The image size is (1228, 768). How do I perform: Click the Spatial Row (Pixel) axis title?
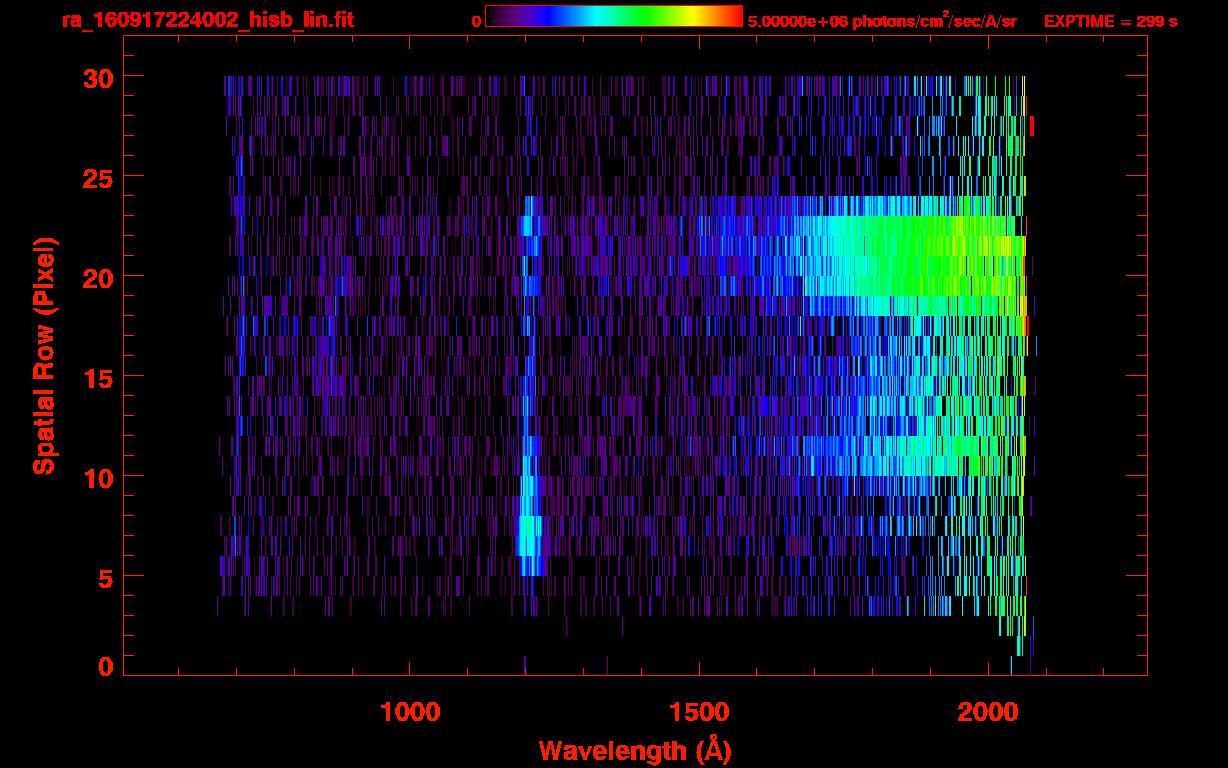(x=44, y=356)
